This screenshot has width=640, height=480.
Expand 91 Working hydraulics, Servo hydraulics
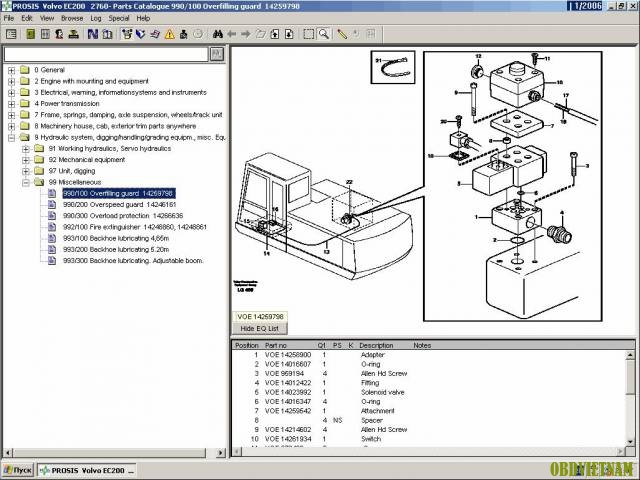click(x=26, y=149)
